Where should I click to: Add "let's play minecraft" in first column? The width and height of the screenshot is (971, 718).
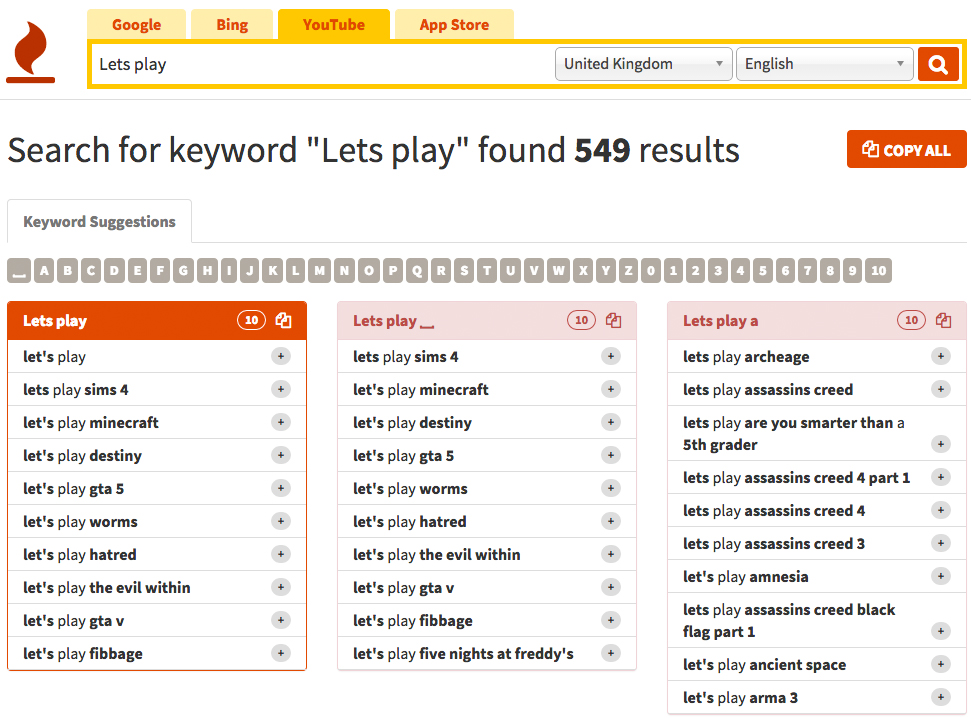(281, 422)
